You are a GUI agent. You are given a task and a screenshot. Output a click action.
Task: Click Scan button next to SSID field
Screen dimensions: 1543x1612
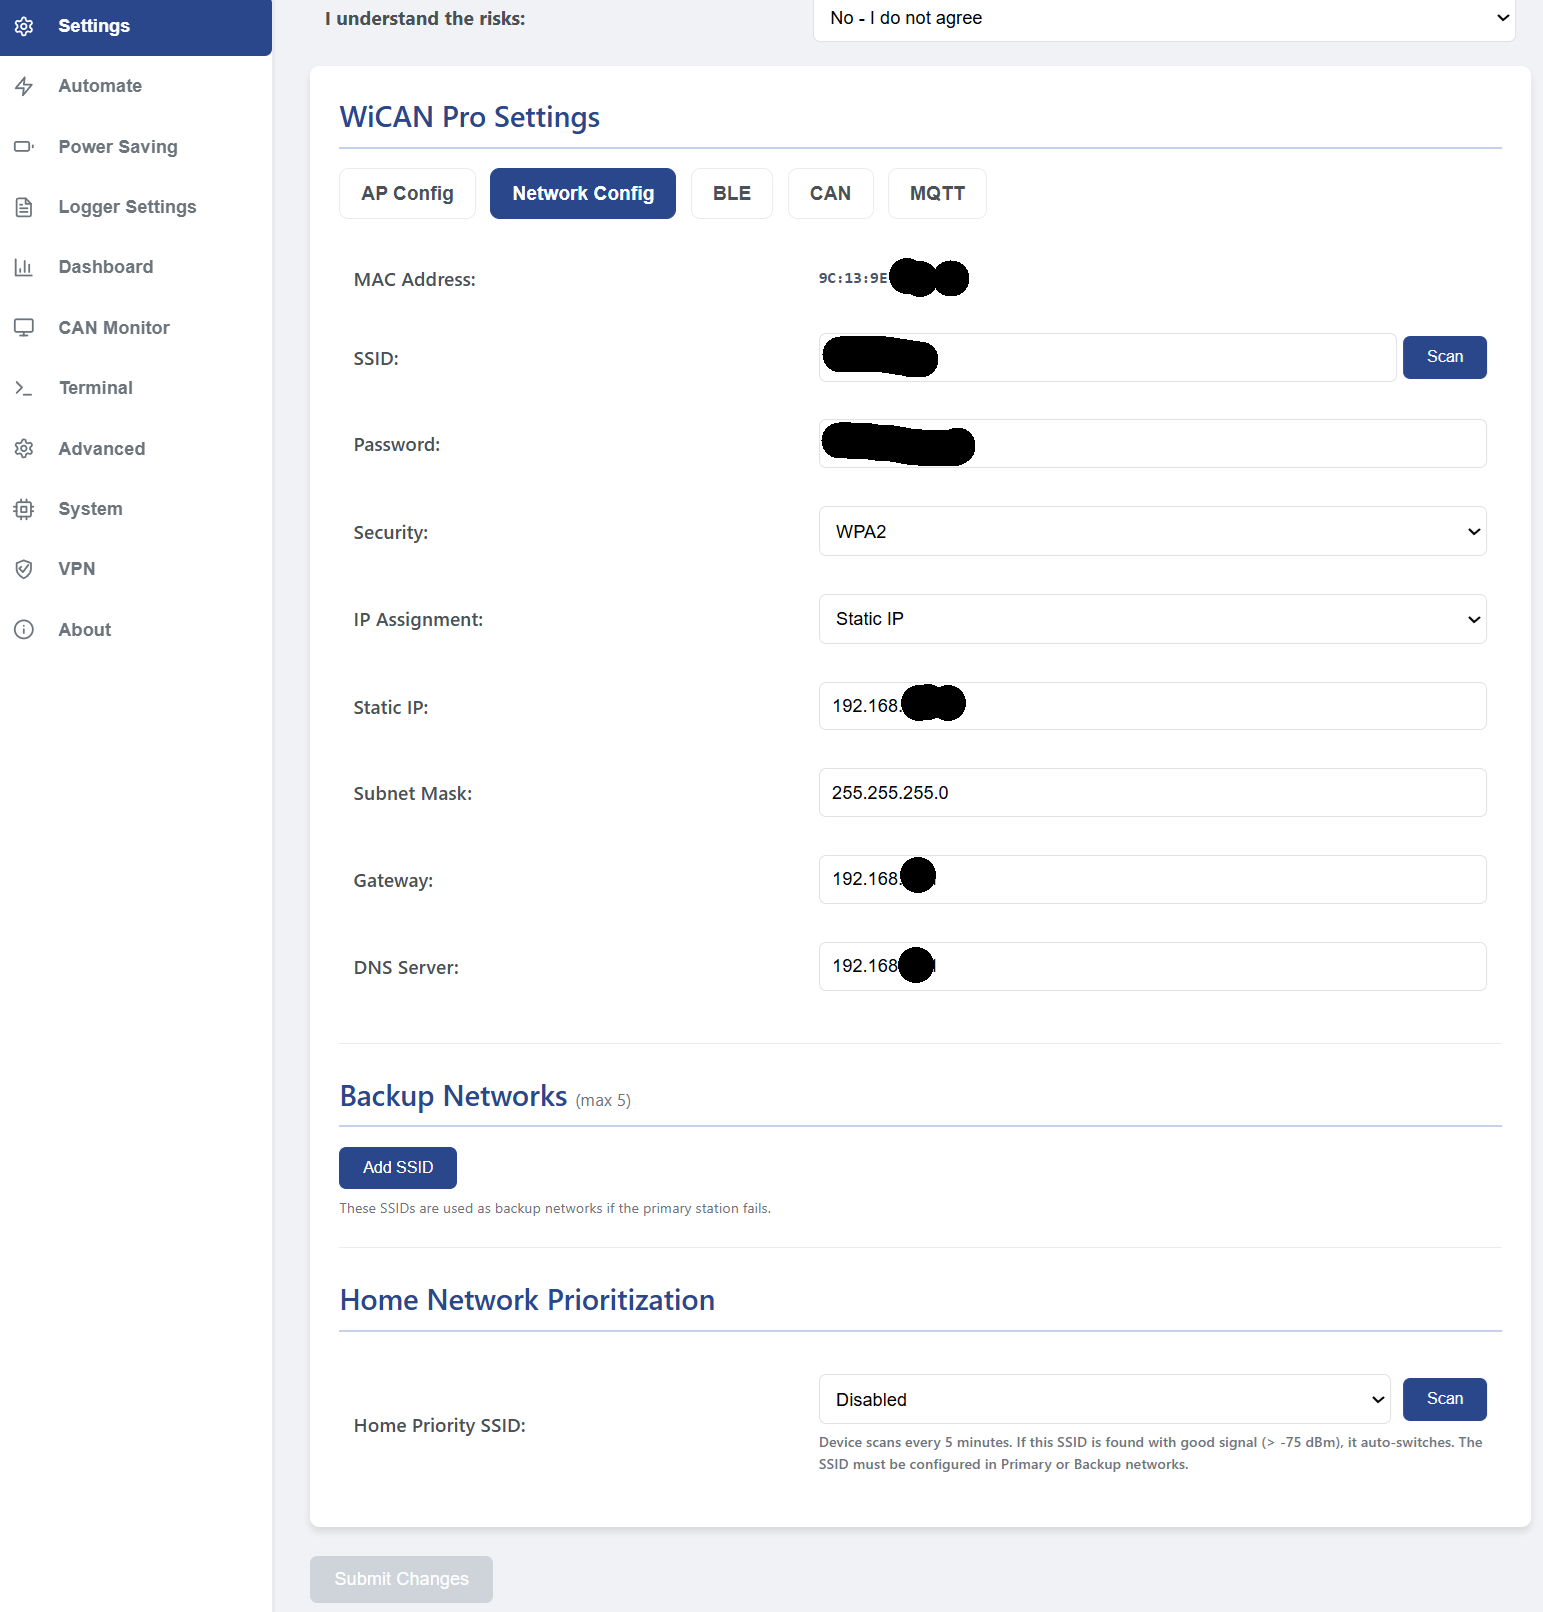(1444, 357)
